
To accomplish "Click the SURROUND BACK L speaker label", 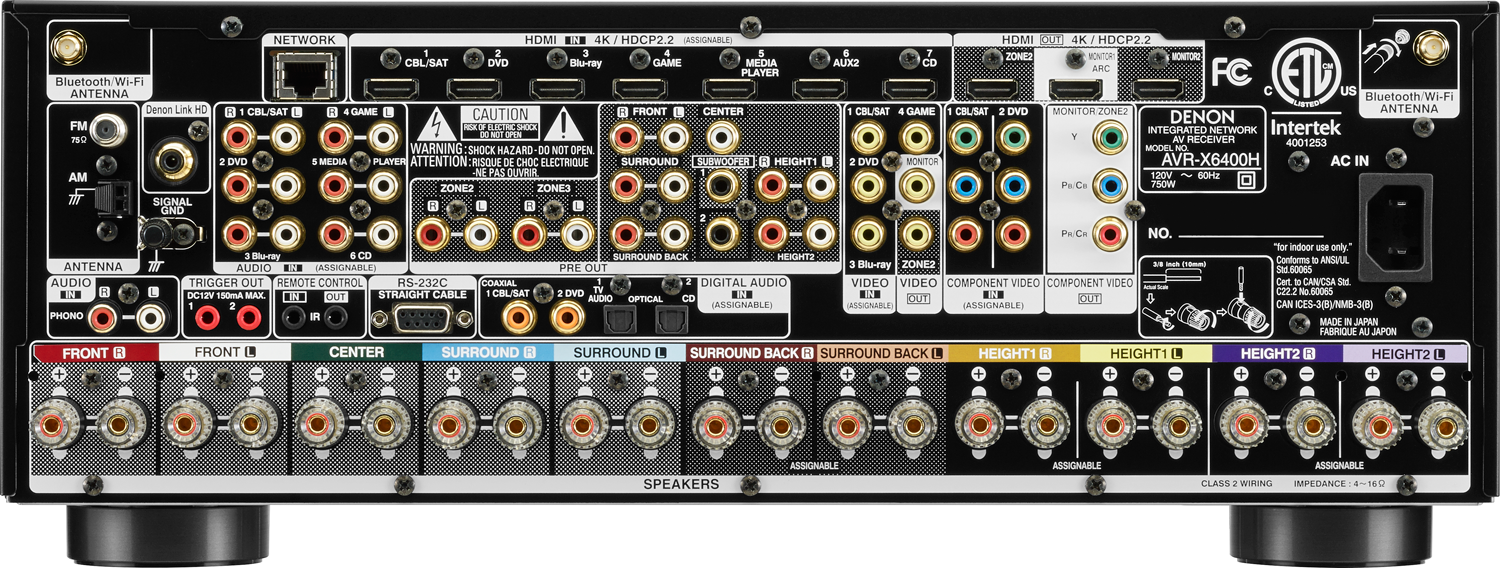I will (882, 353).
